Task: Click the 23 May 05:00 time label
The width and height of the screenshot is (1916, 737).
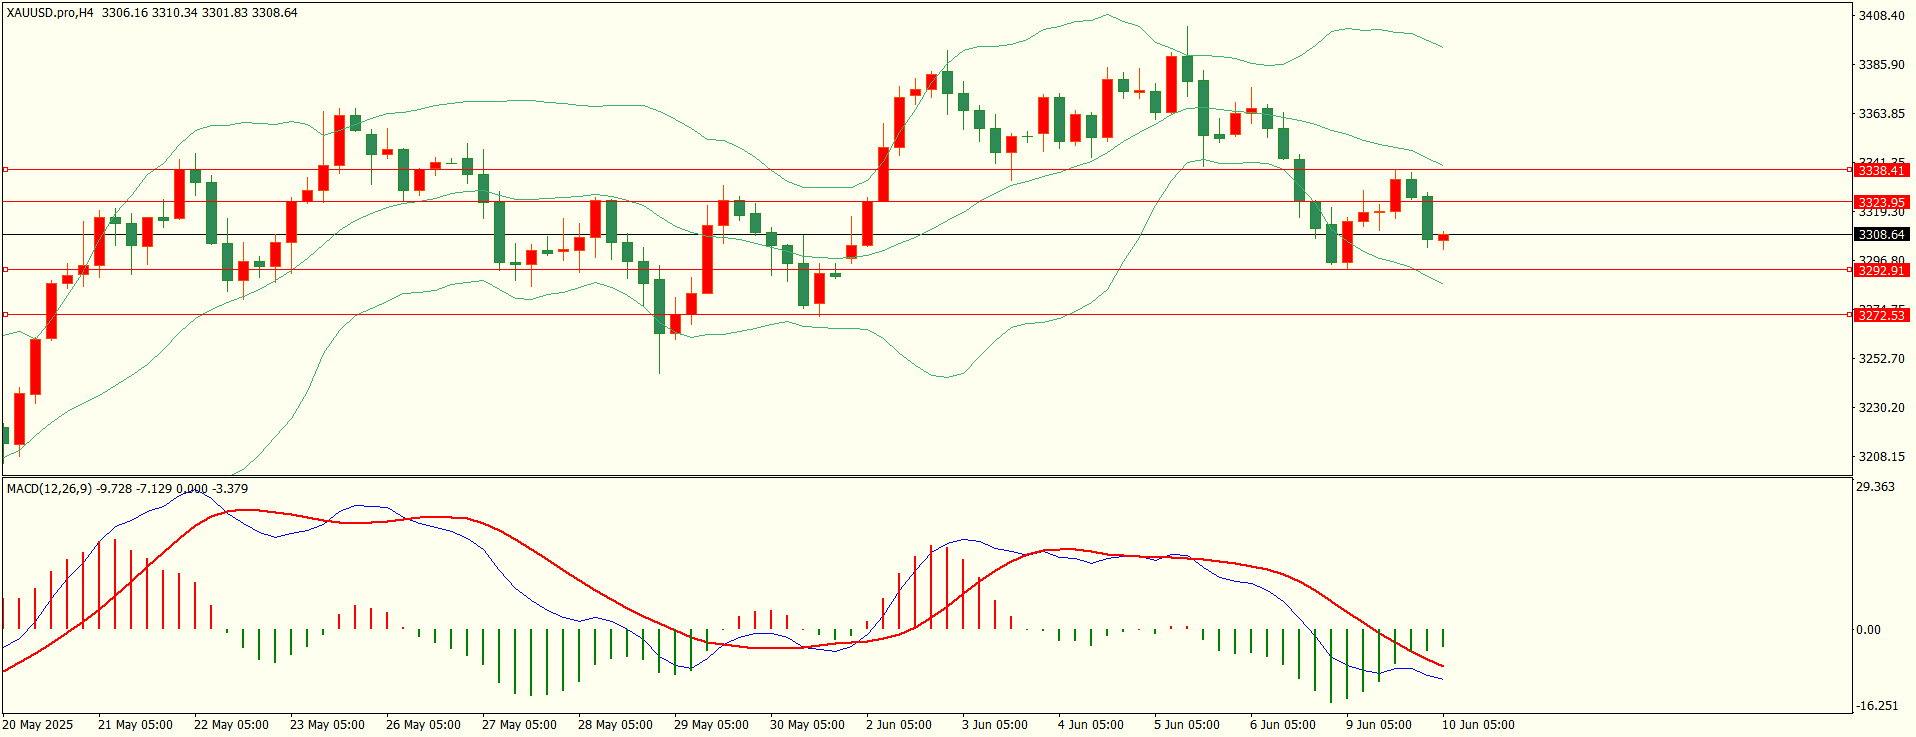Action: pyautogui.click(x=327, y=725)
